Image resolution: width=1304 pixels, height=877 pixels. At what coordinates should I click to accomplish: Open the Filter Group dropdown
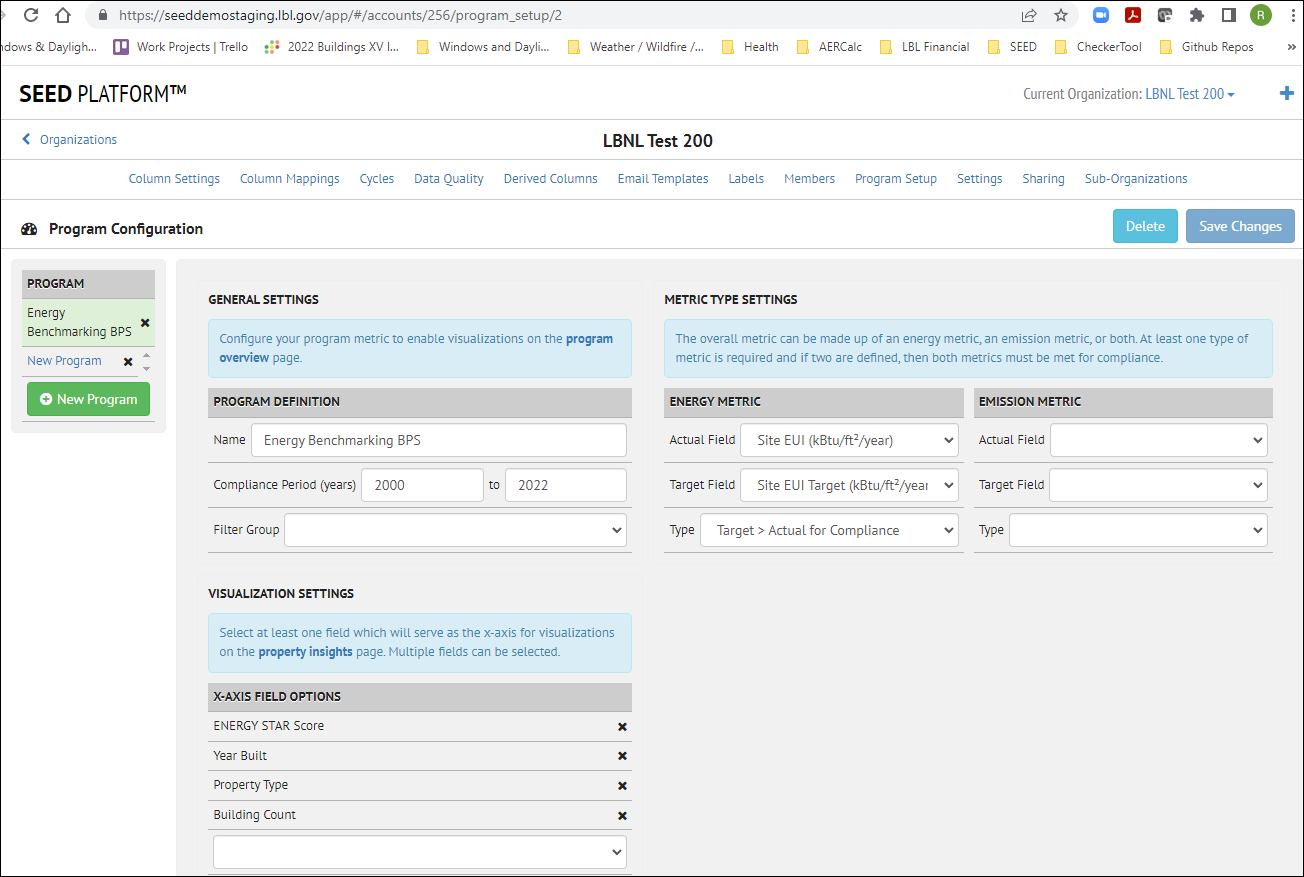[x=455, y=529]
